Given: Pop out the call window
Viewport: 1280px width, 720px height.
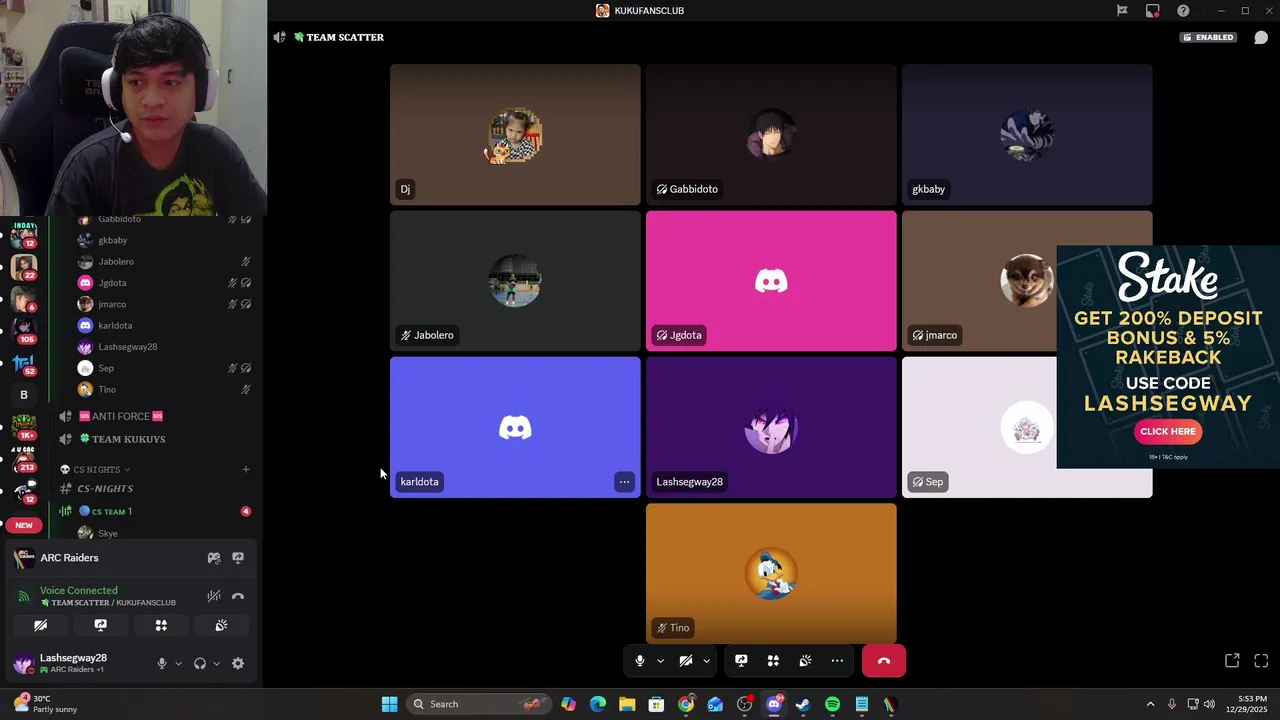Looking at the screenshot, I should click(x=1232, y=661).
